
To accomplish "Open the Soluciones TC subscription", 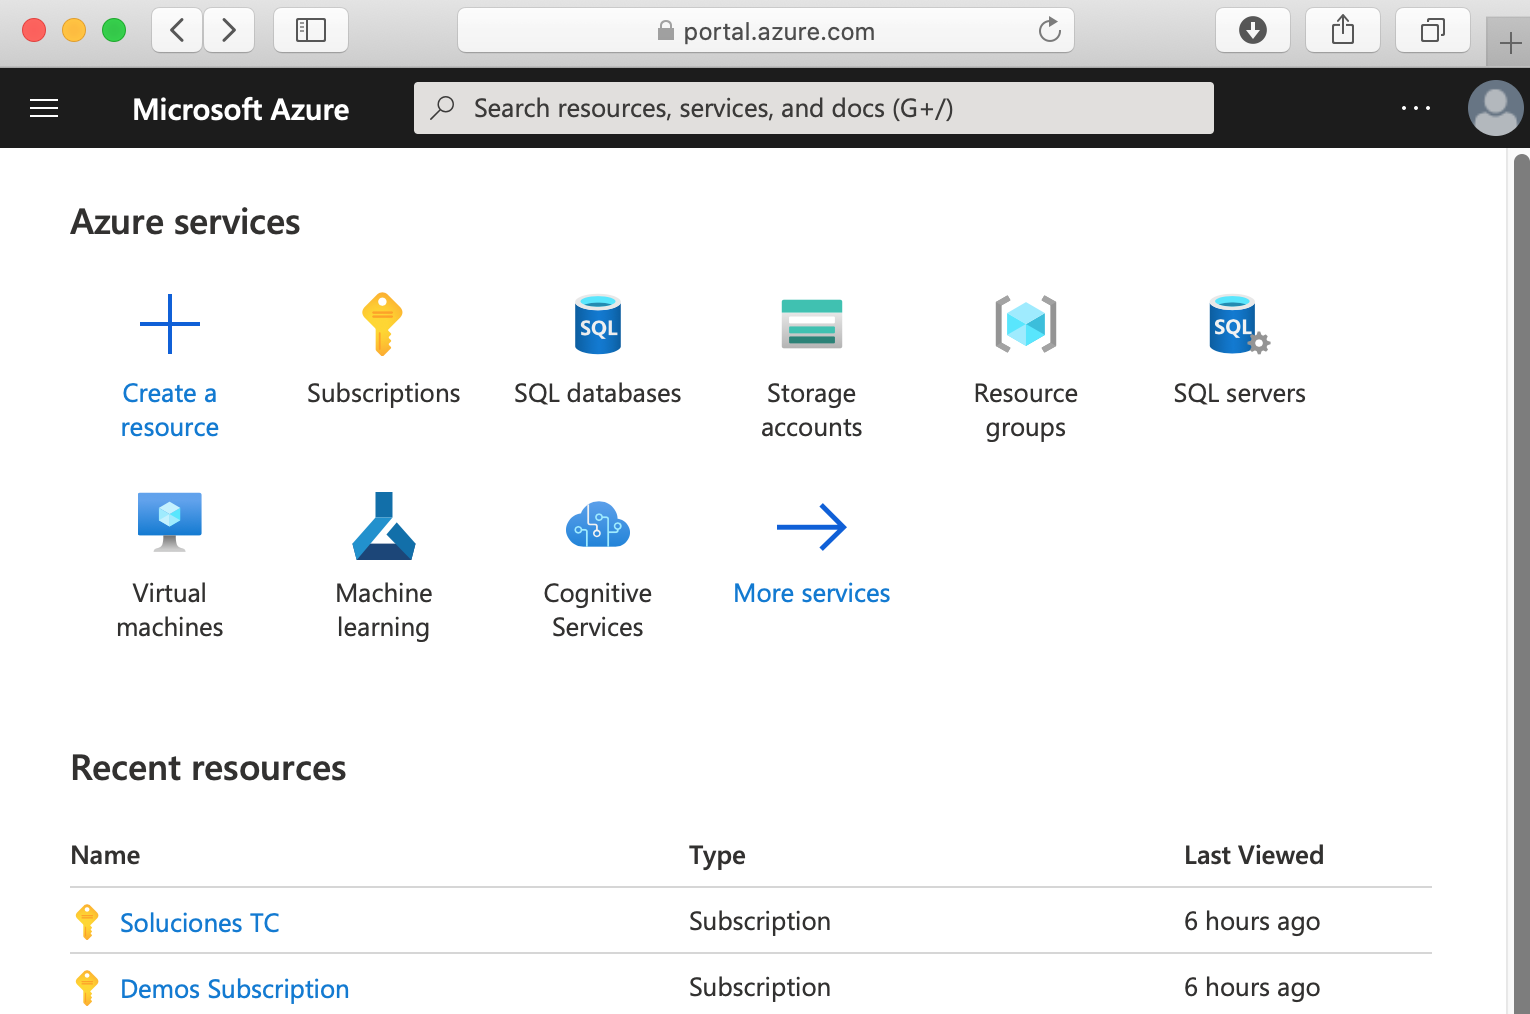I will 199,922.
